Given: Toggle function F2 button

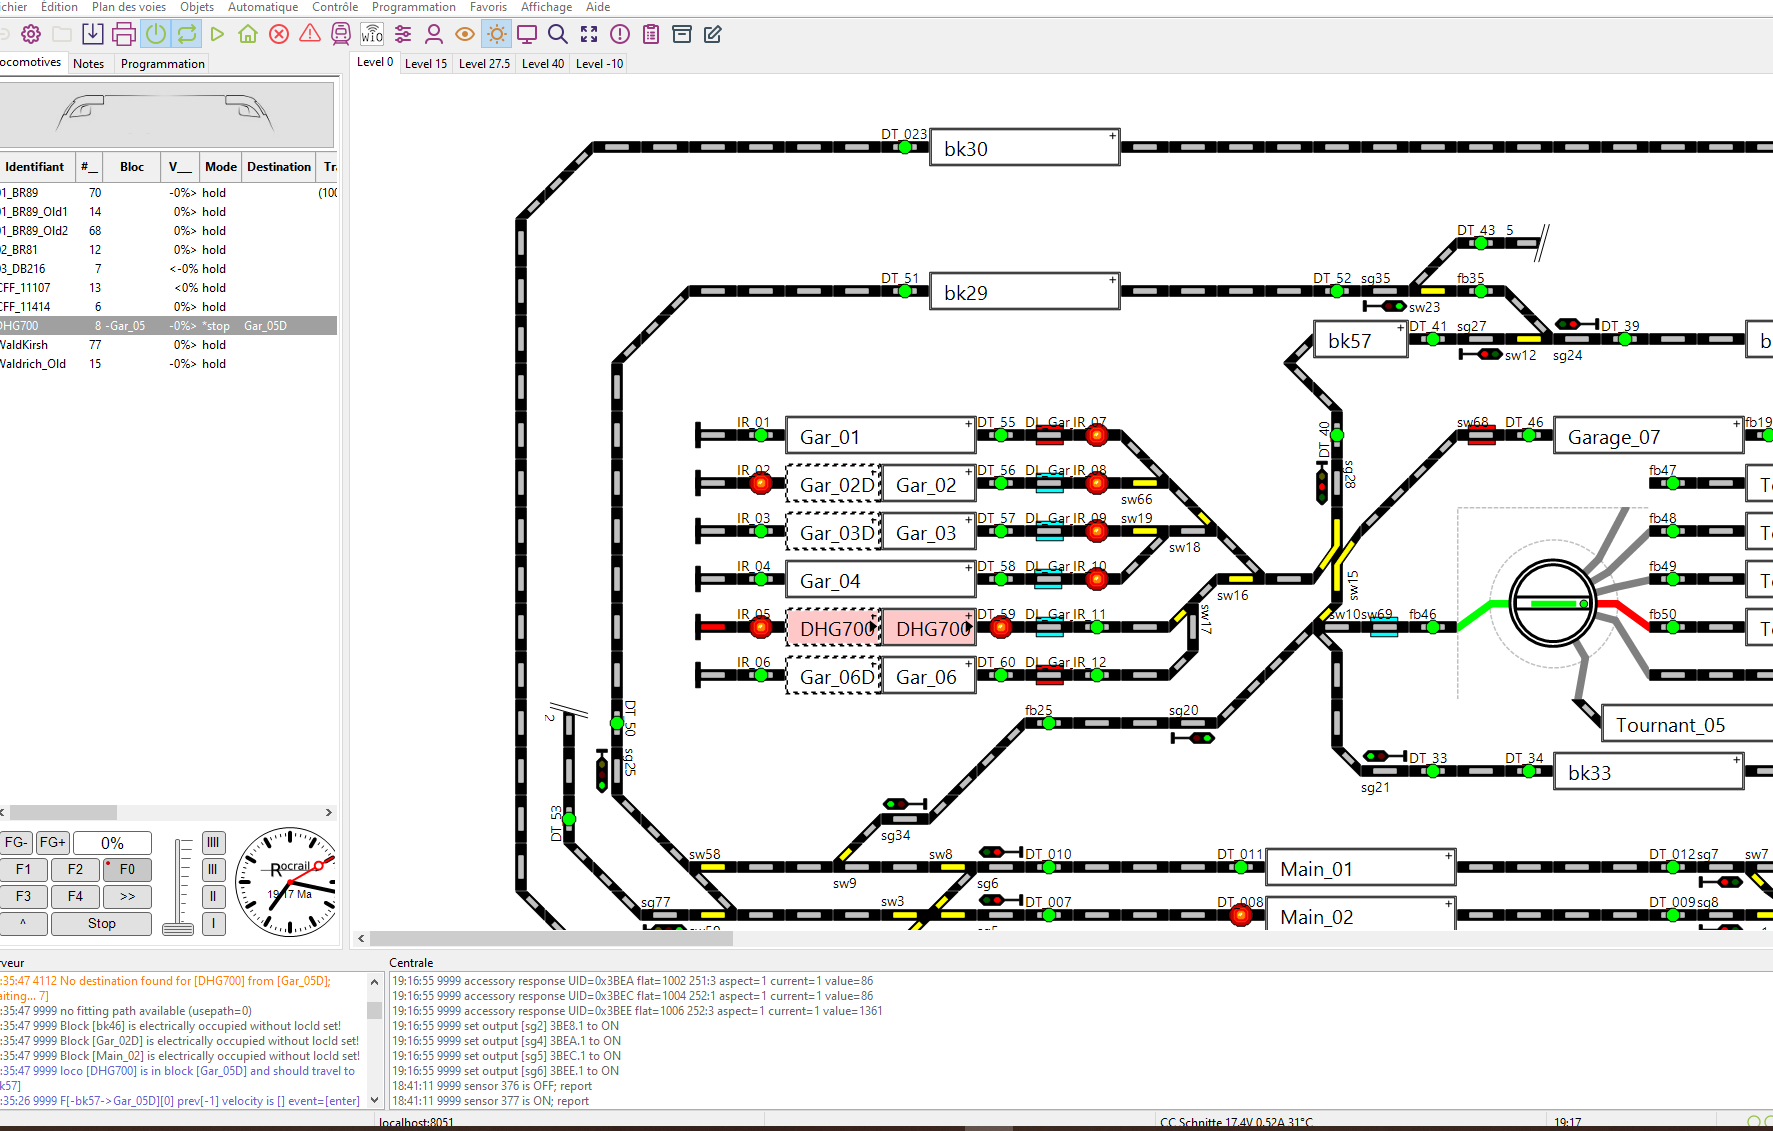Looking at the screenshot, I should [x=75, y=870].
